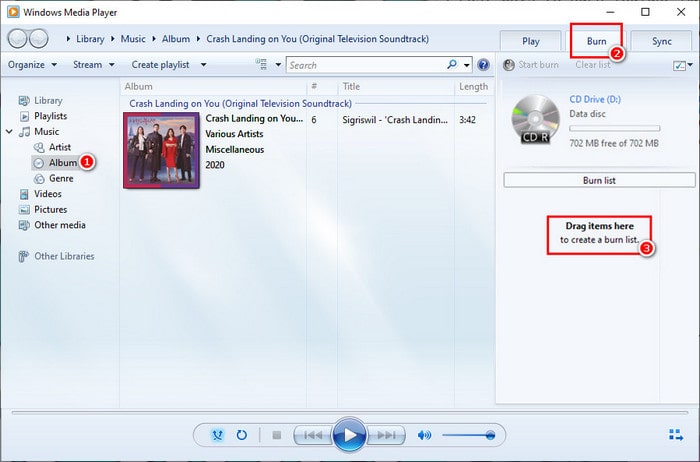Click the playback seek bar
700x462 pixels.
click(350, 412)
